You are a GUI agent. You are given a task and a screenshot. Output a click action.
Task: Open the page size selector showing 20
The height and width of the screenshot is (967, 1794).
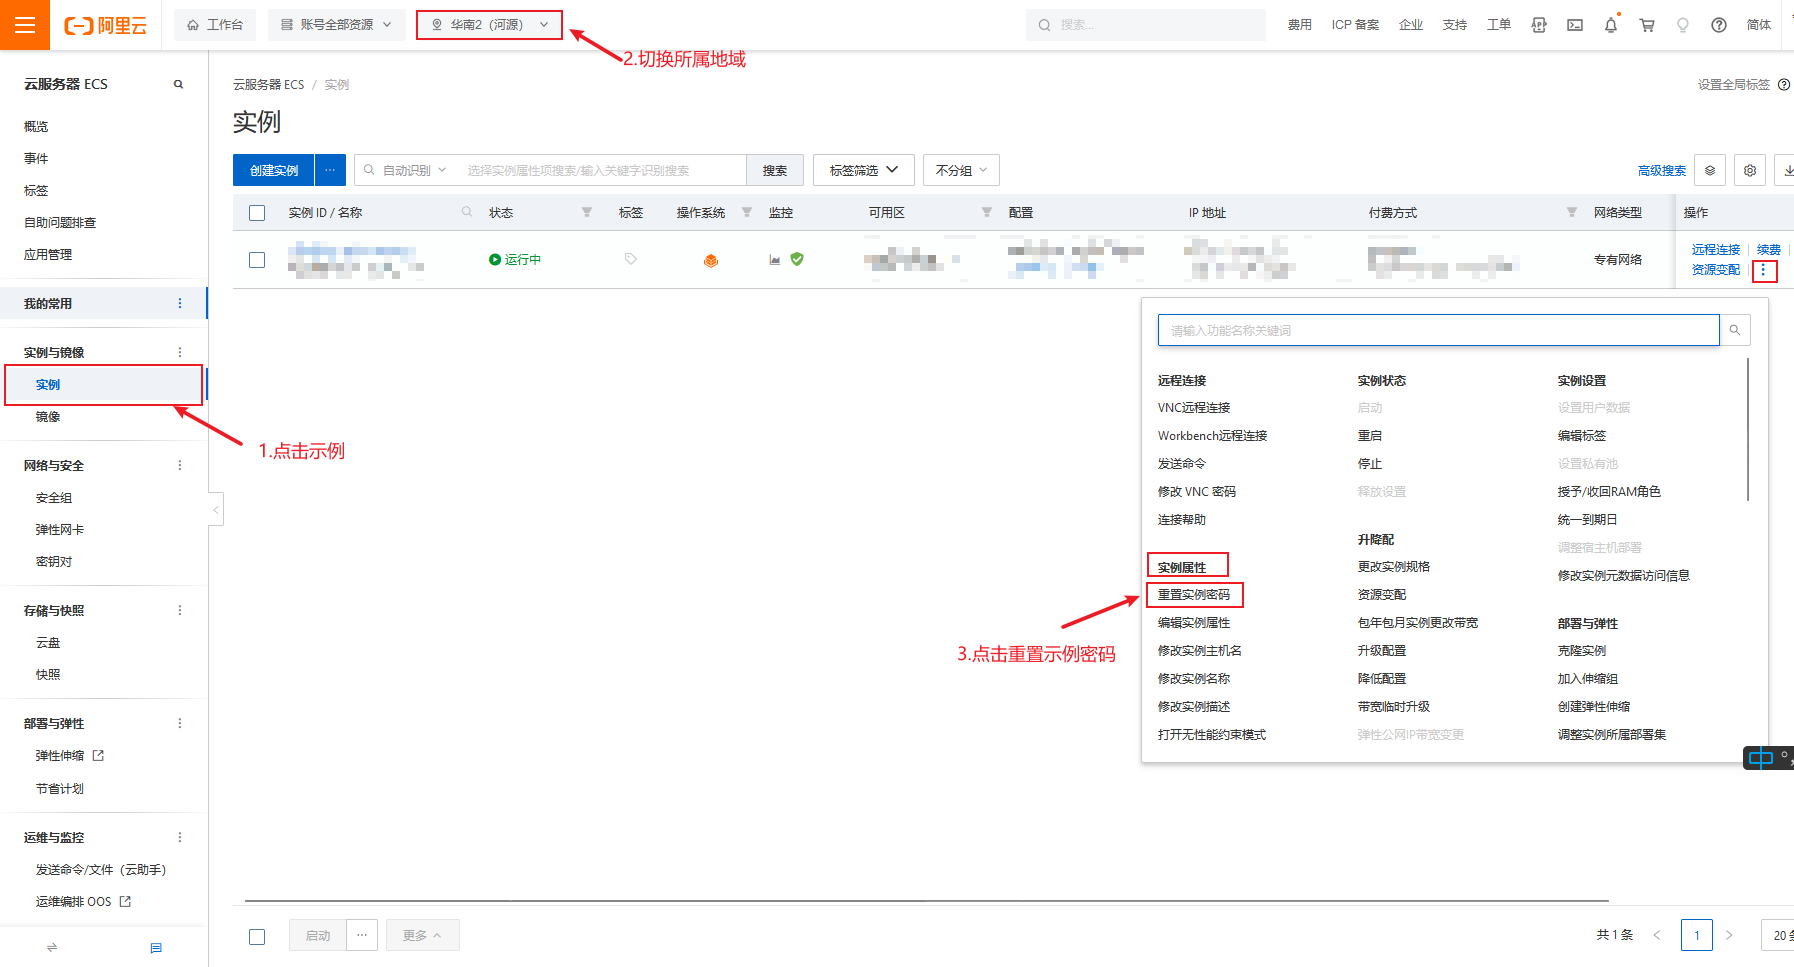point(1778,935)
